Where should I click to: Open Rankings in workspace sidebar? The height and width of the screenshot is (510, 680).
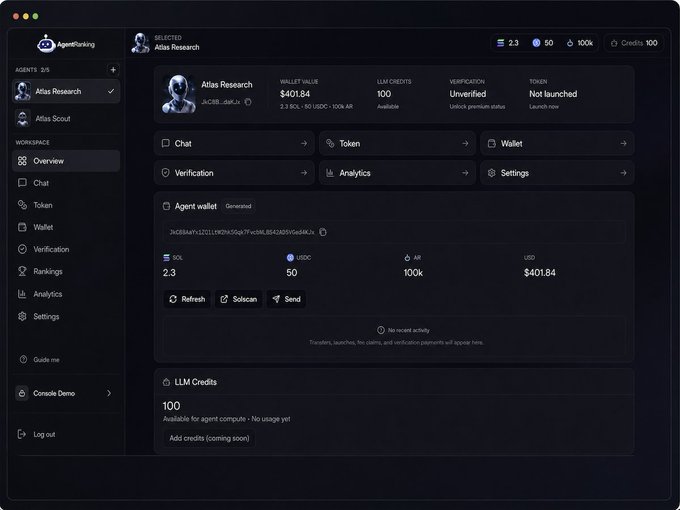[x=66, y=271]
